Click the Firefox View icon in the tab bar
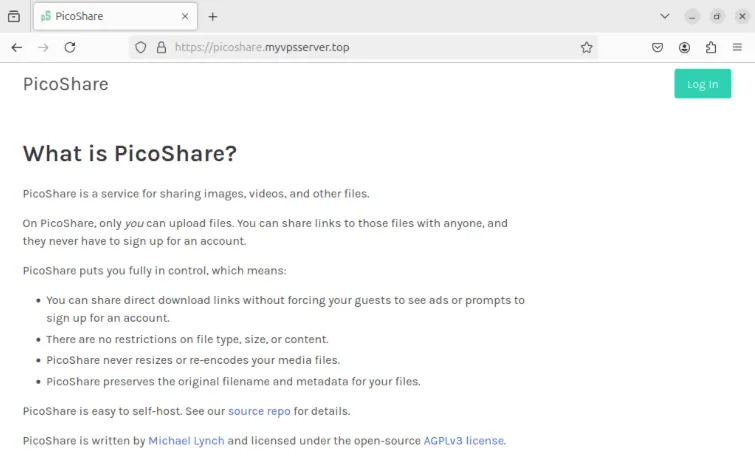Image resolution: width=755 pixels, height=462 pixels. tap(14, 16)
